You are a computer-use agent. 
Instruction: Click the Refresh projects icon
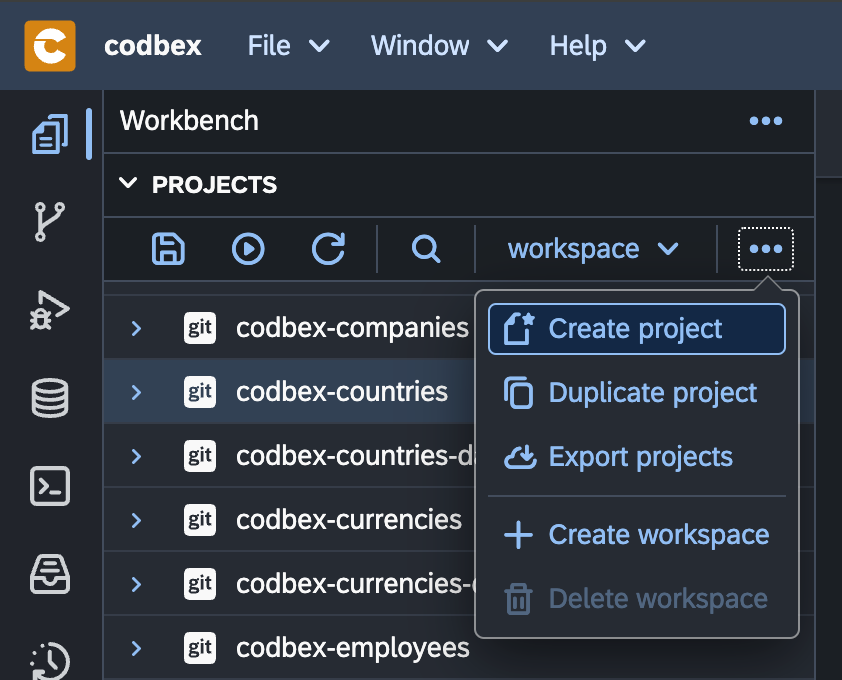[328, 249]
